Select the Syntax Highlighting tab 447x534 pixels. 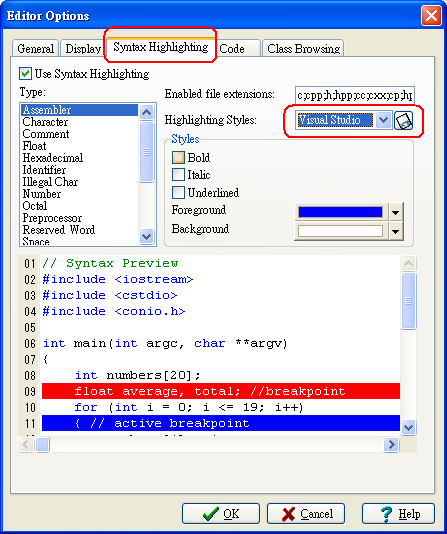161,47
